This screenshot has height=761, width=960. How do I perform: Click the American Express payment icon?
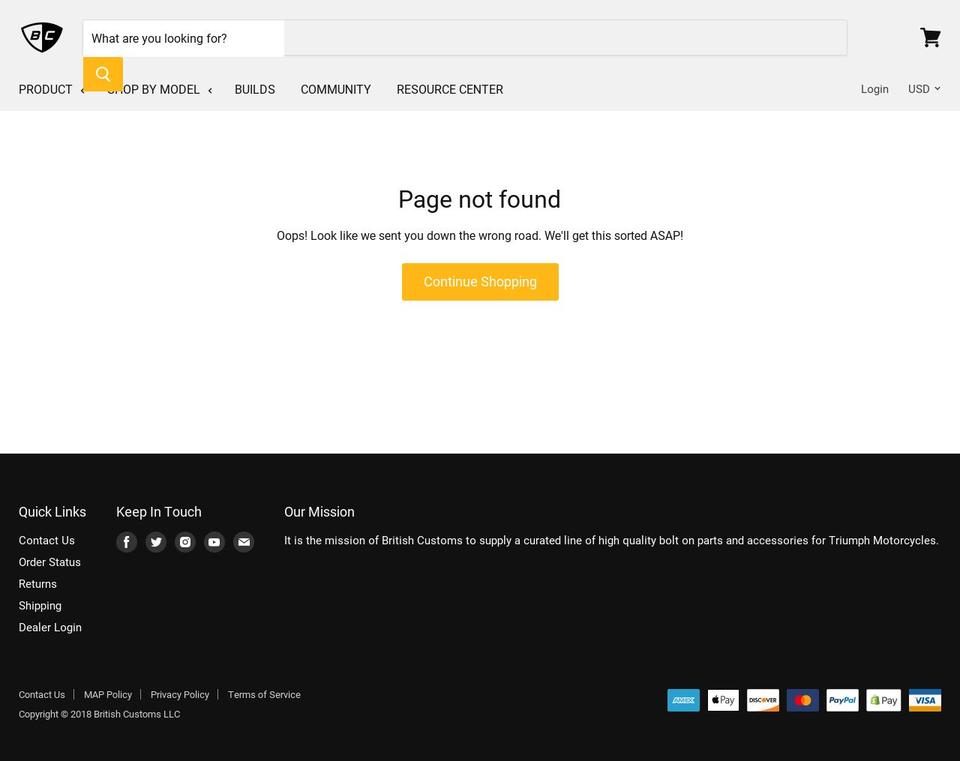click(x=683, y=700)
